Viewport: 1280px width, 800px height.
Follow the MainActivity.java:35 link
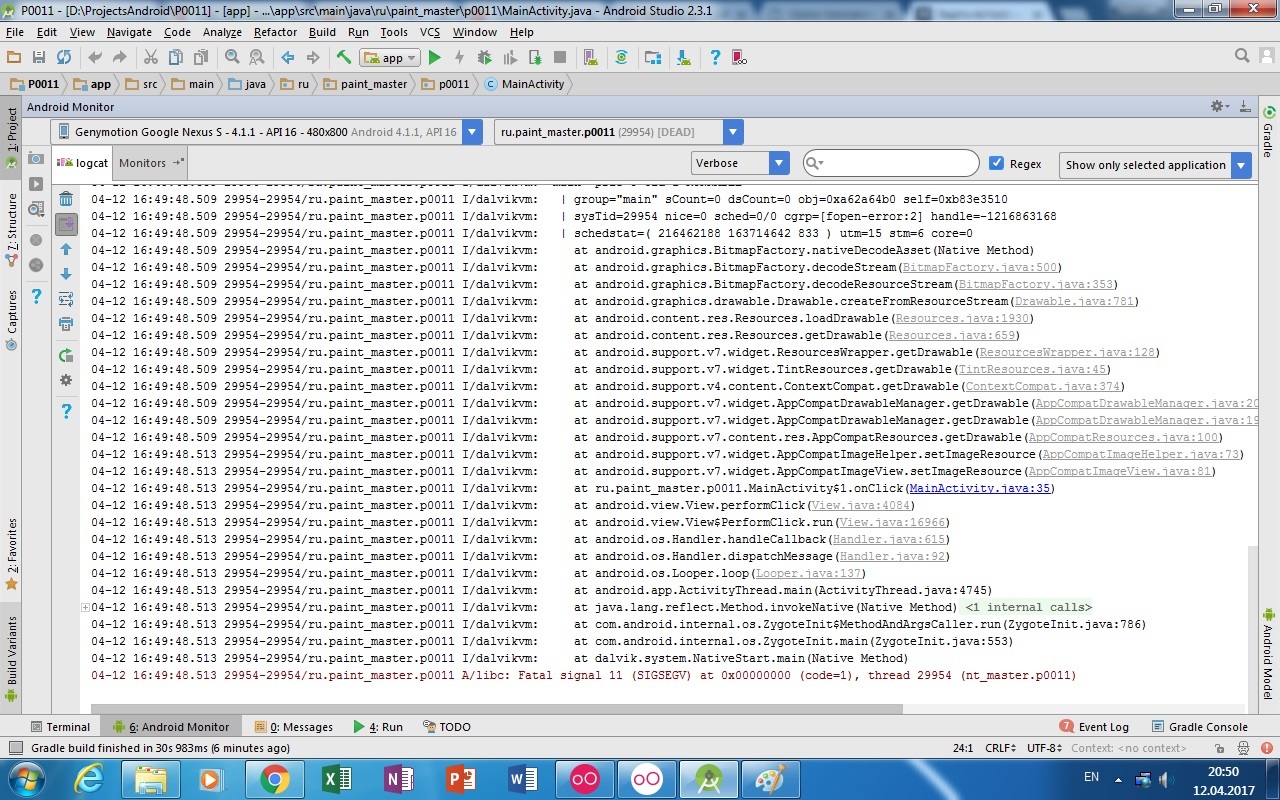point(980,488)
